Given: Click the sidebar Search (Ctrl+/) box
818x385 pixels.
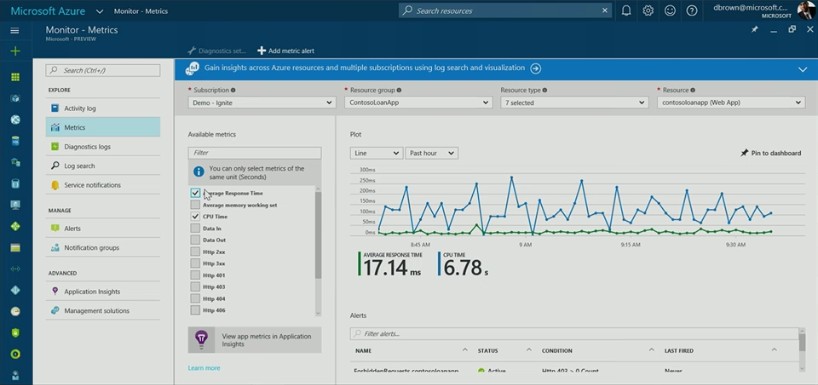Looking at the screenshot, I should (x=103, y=70).
